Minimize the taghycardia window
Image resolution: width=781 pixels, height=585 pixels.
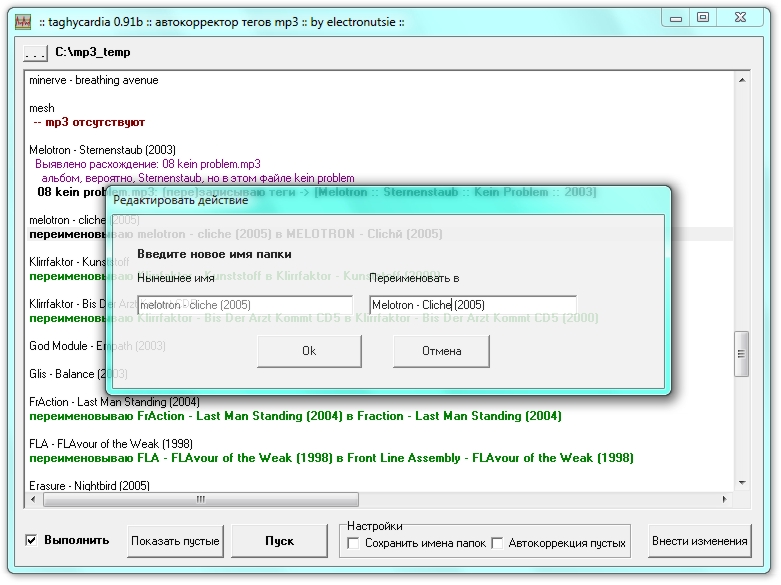[x=676, y=18]
